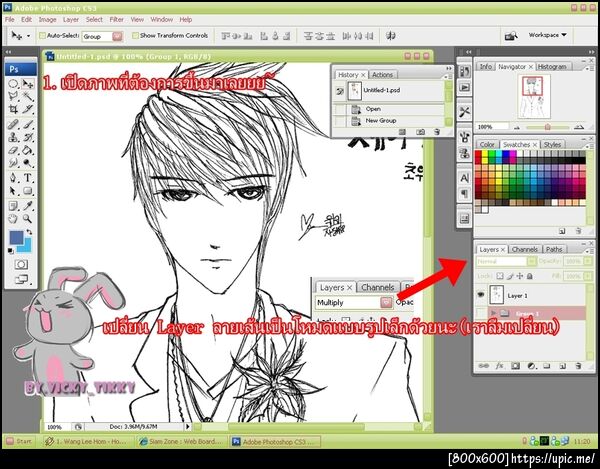600x469 pixels.
Task: Hide Layer 1 with eye icon
Action: (x=481, y=295)
